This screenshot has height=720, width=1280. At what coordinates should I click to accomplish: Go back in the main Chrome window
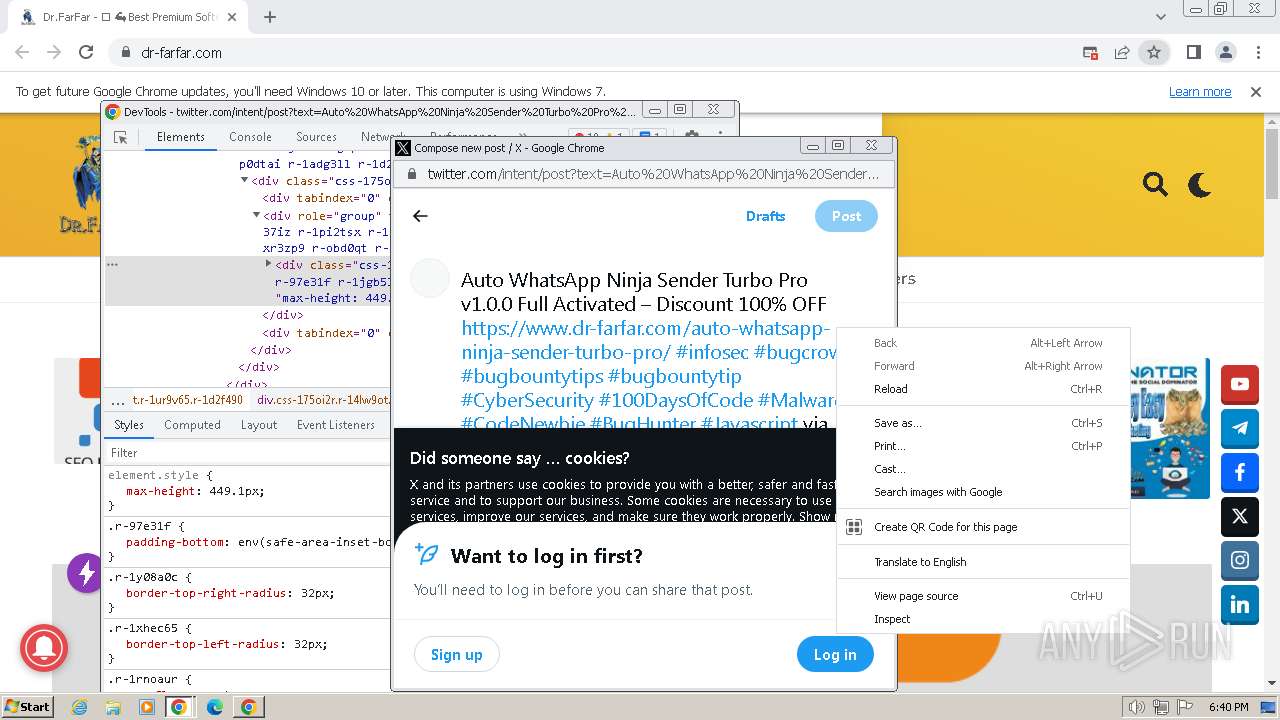pyautogui.click(x=22, y=52)
